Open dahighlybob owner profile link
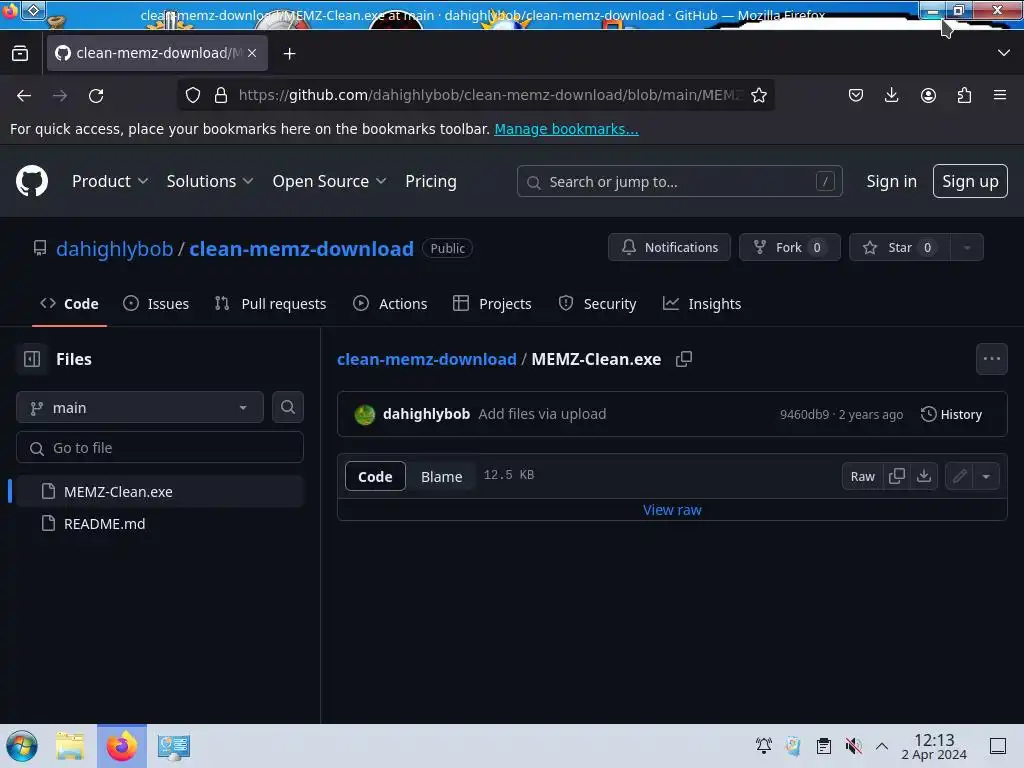The width and height of the screenshot is (1024, 768). [x=114, y=249]
